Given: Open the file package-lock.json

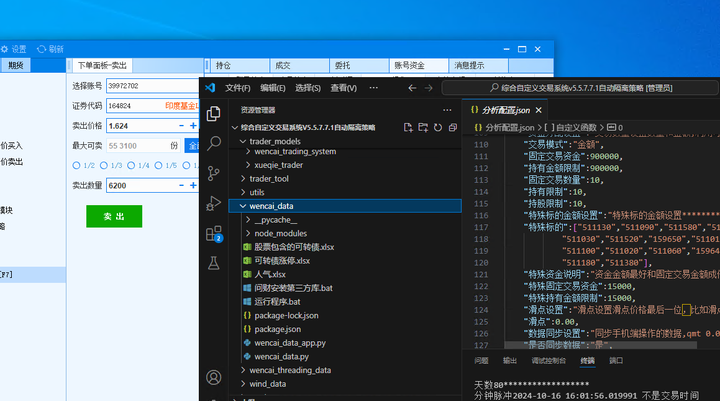Looking at the screenshot, I should pos(286,316).
